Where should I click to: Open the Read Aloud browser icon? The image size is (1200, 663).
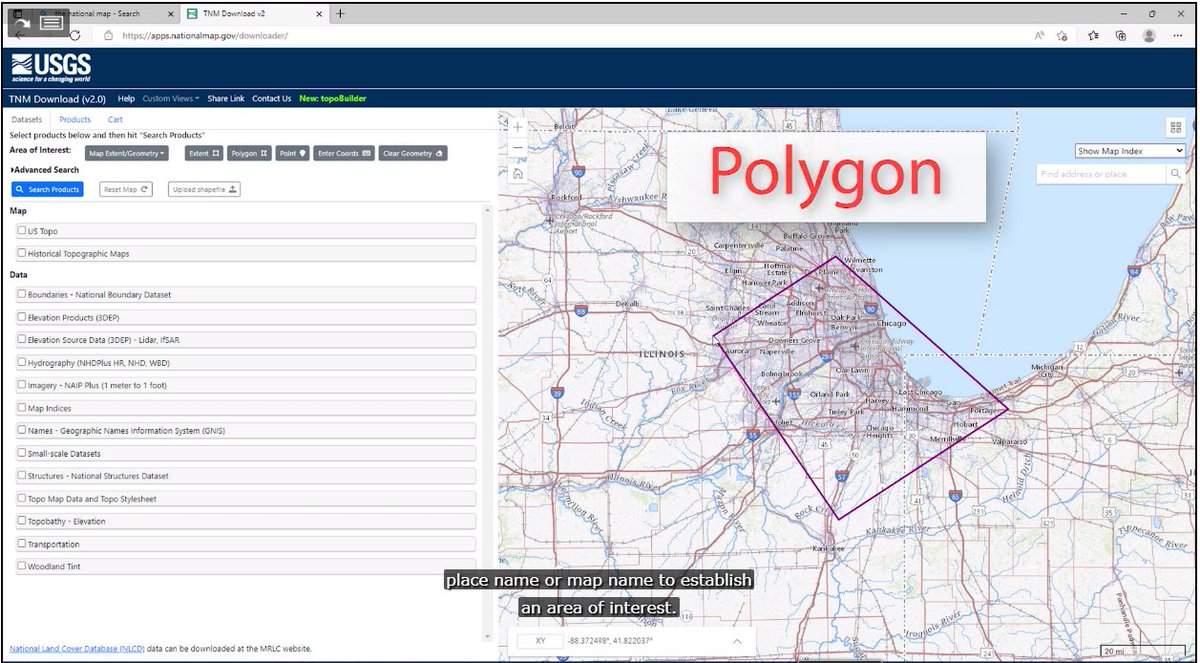[1040, 34]
